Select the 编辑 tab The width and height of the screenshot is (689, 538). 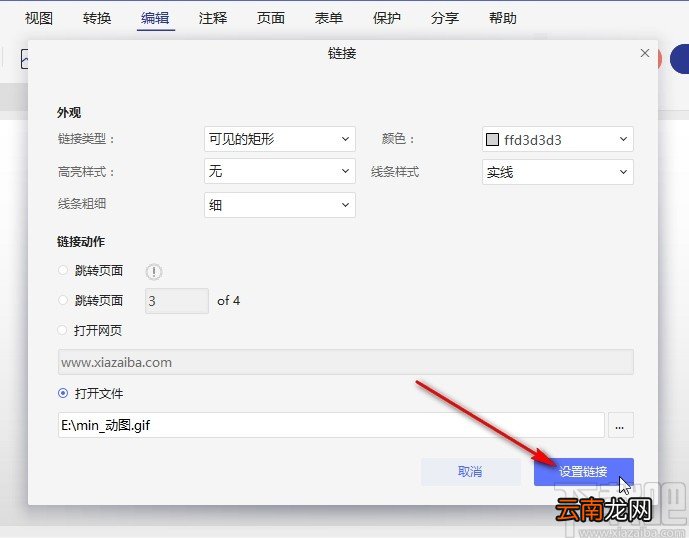click(x=155, y=18)
